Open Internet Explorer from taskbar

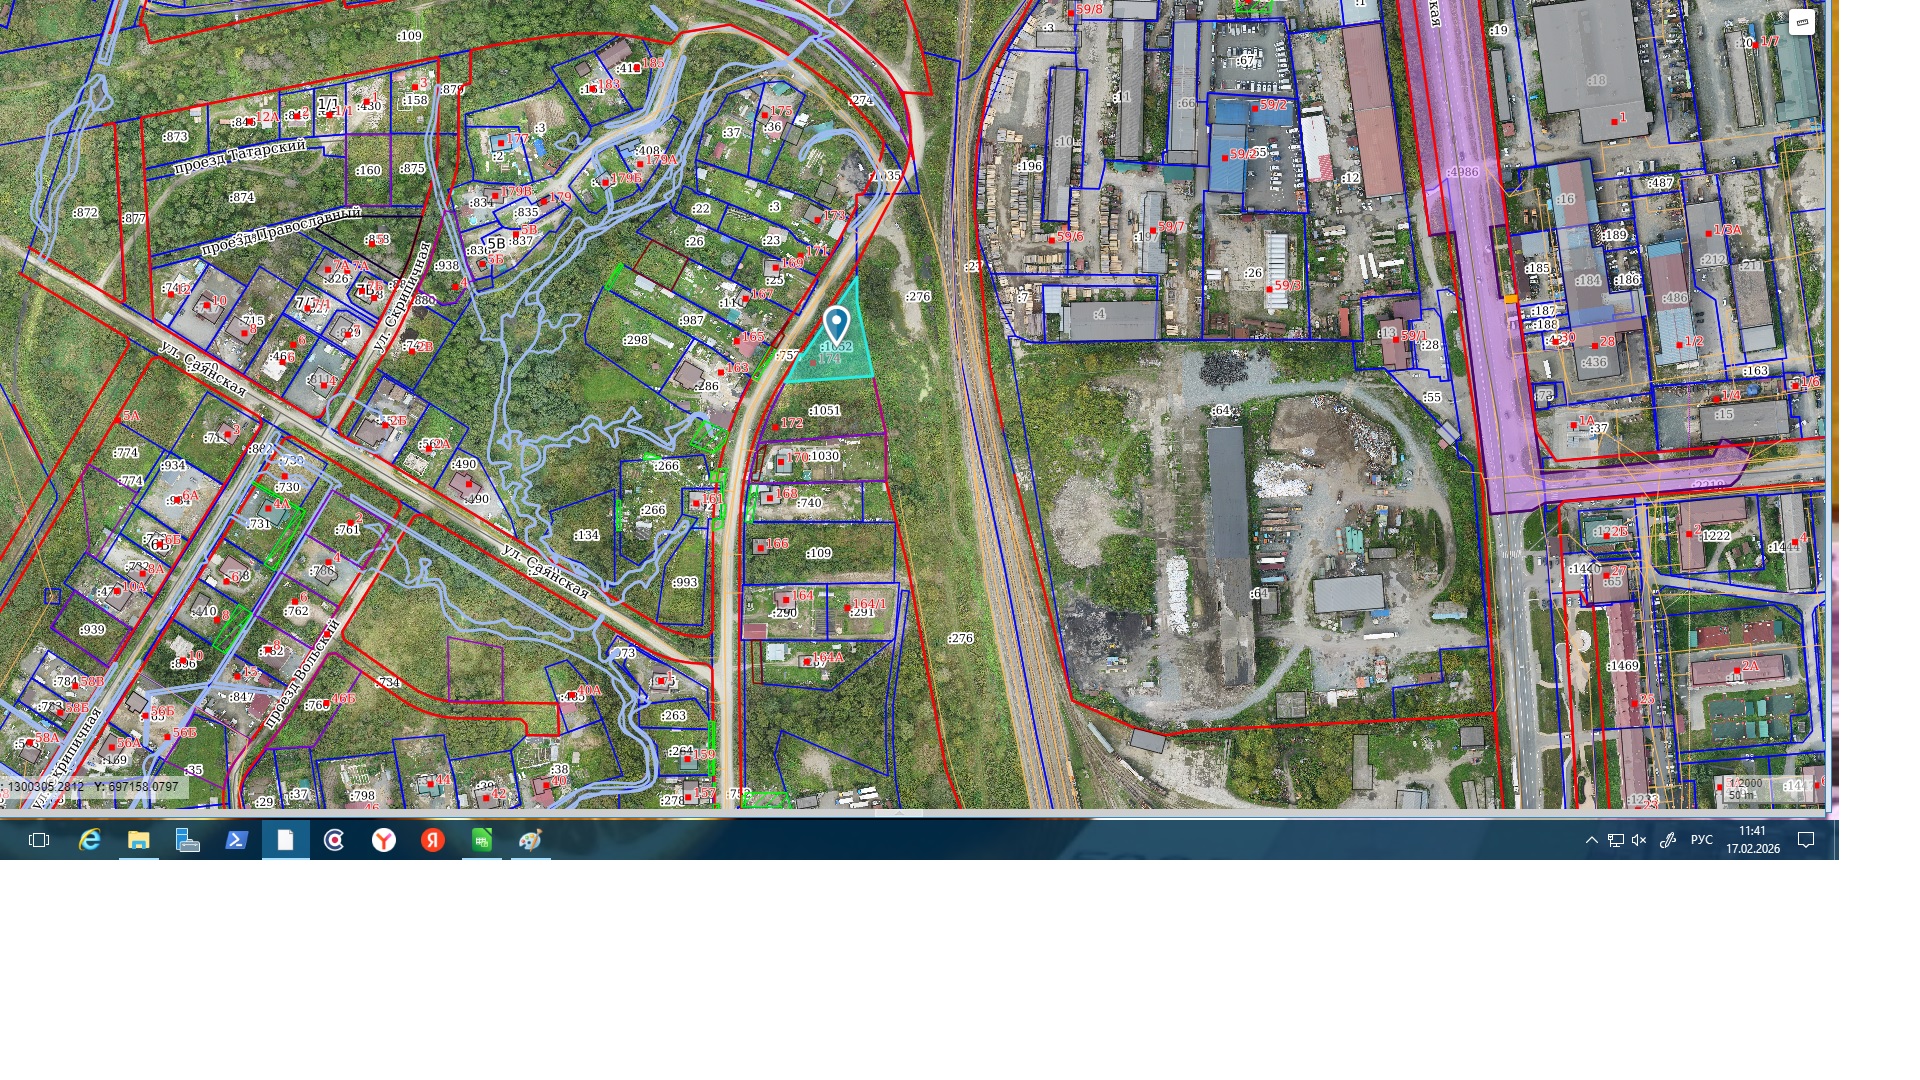click(90, 841)
